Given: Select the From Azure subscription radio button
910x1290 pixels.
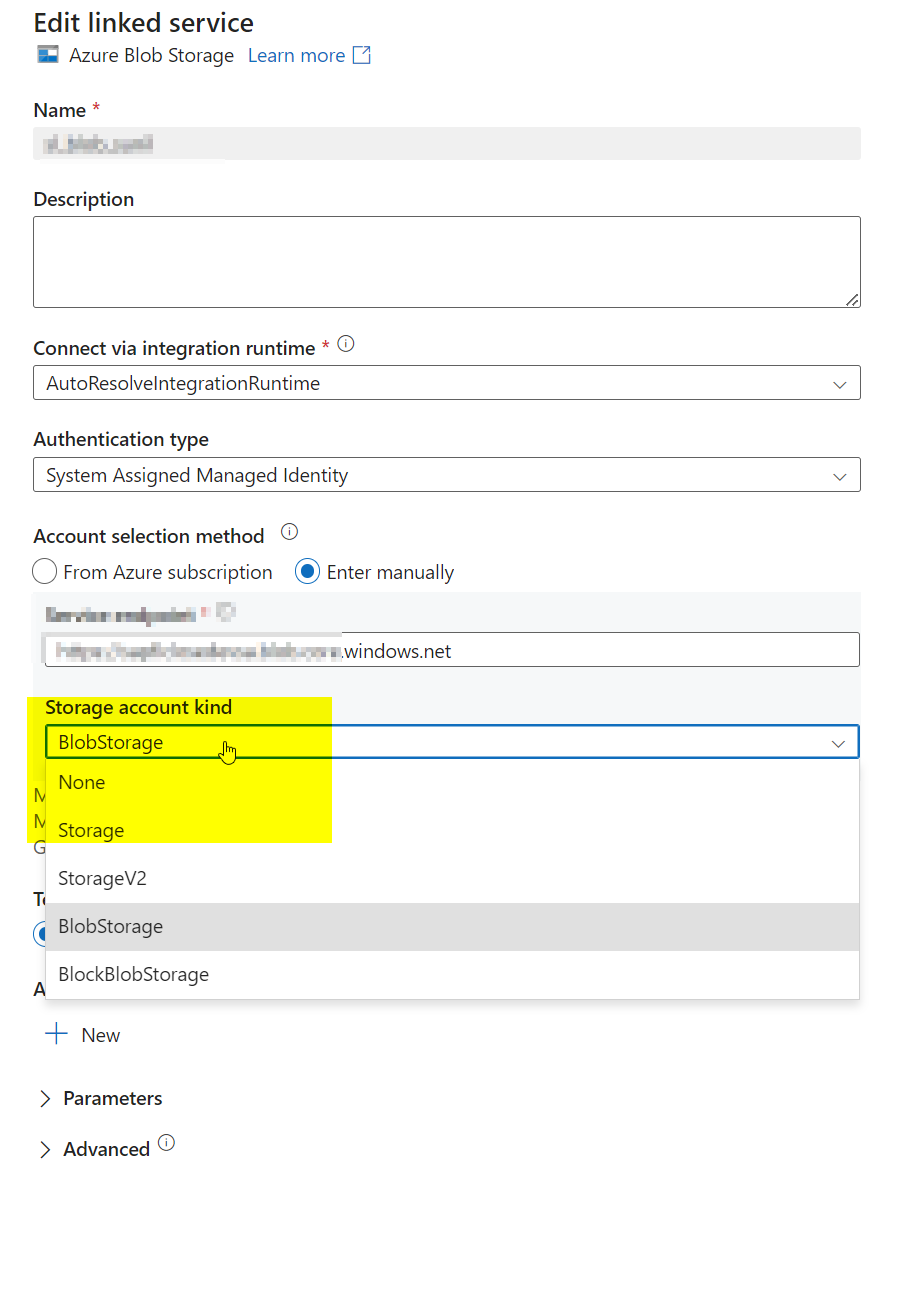Looking at the screenshot, I should tap(44, 571).
